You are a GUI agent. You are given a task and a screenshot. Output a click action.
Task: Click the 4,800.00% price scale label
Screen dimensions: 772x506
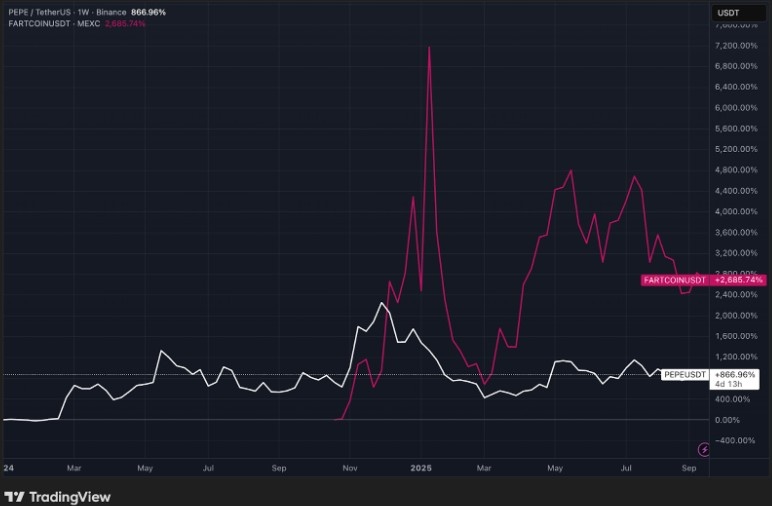coord(736,170)
